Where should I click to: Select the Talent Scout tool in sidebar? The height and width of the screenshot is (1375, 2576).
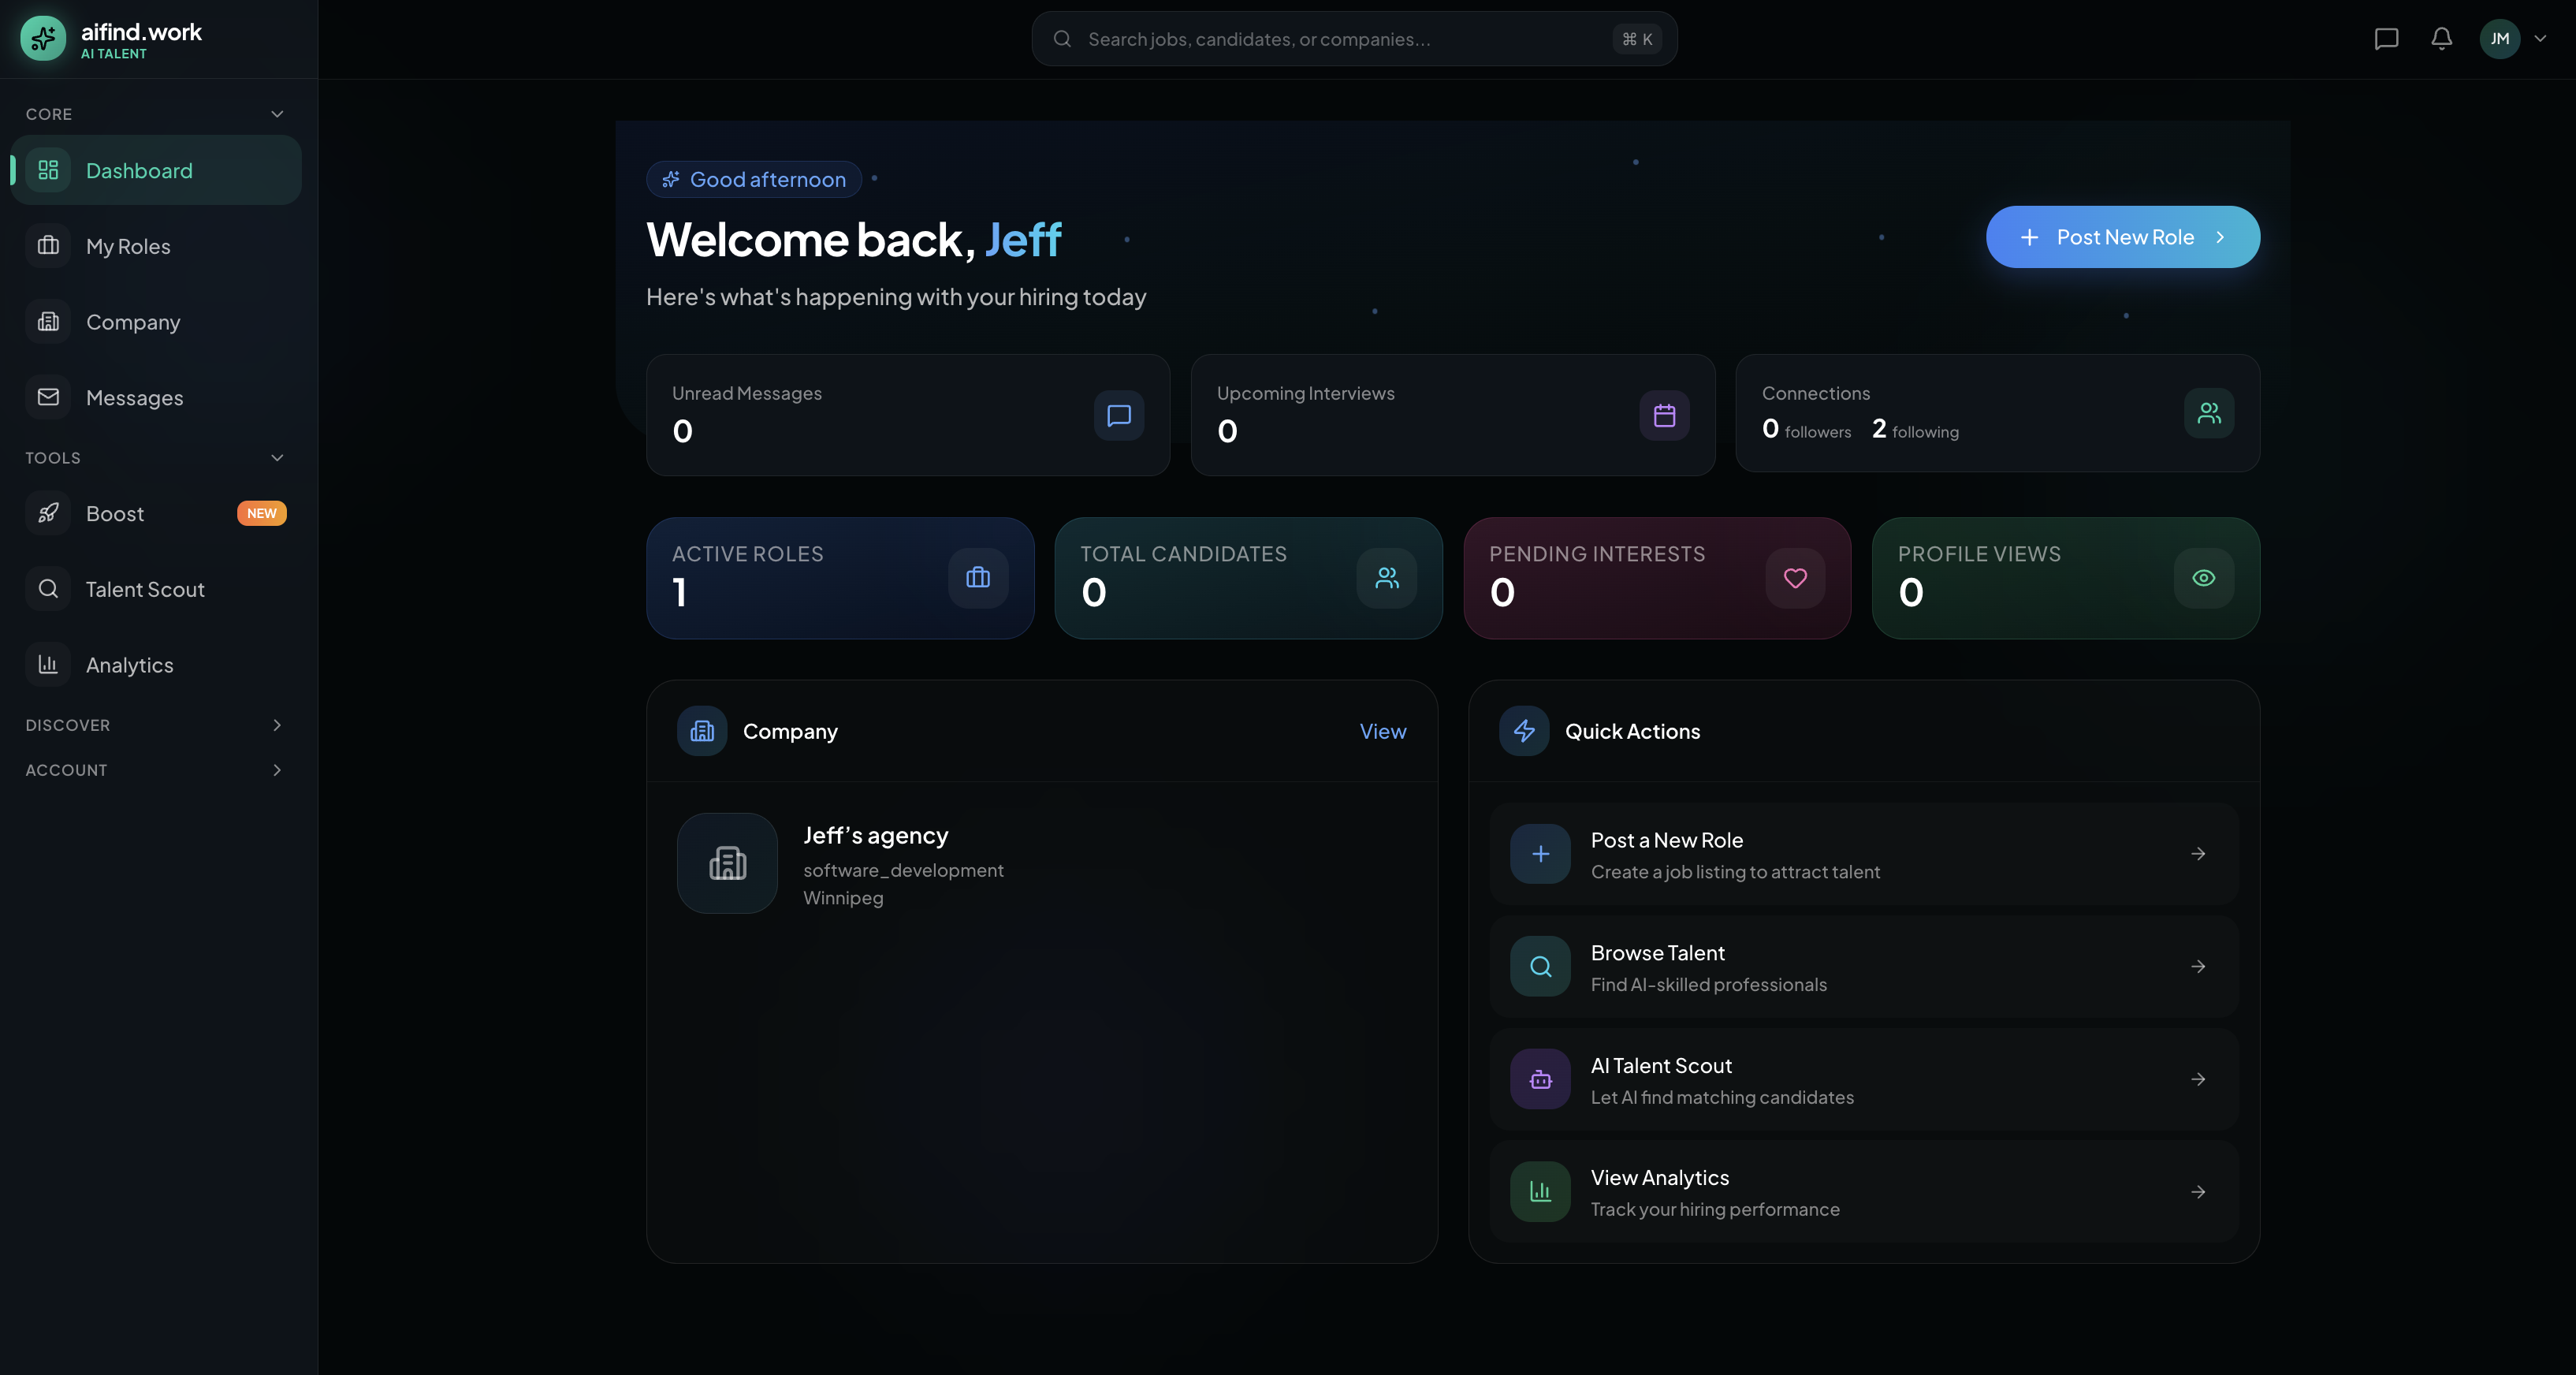(x=145, y=589)
